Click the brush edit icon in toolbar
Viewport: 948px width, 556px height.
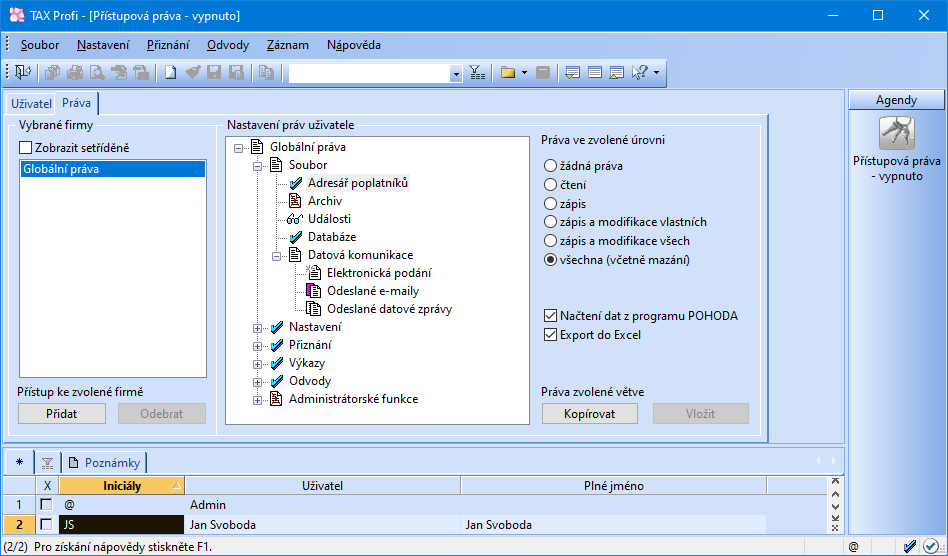coord(193,73)
